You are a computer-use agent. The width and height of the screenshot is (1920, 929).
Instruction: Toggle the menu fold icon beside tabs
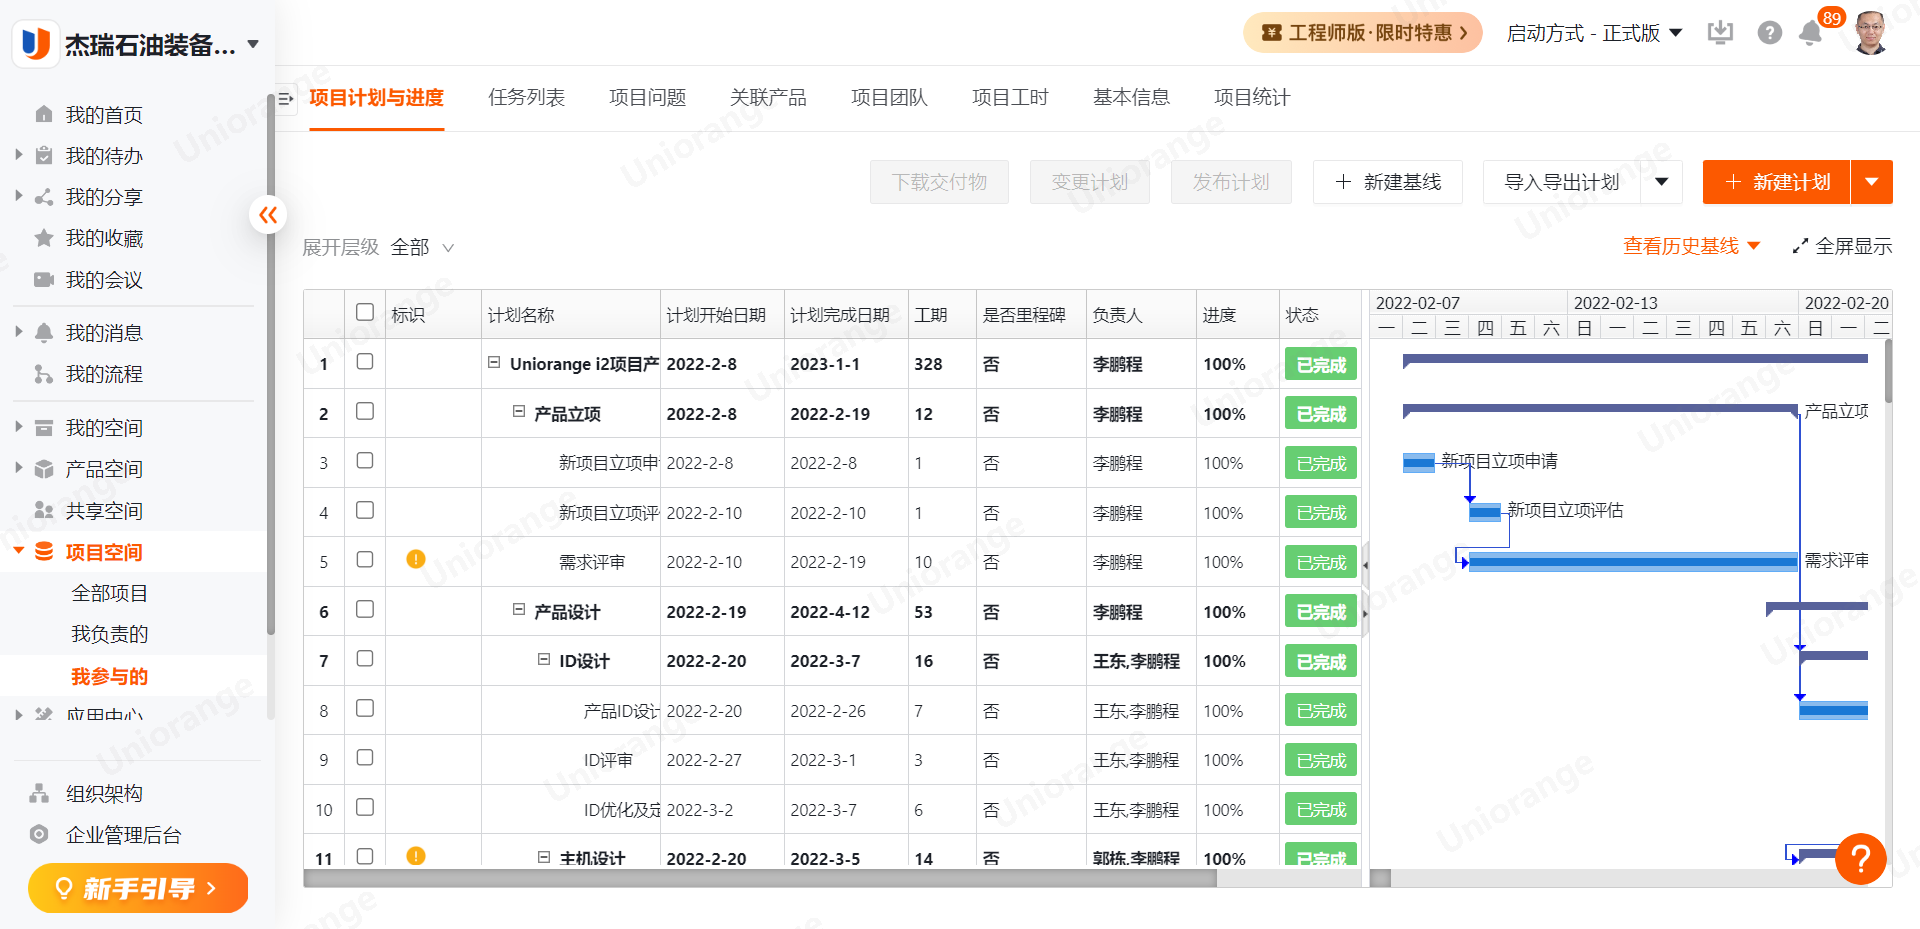286,98
